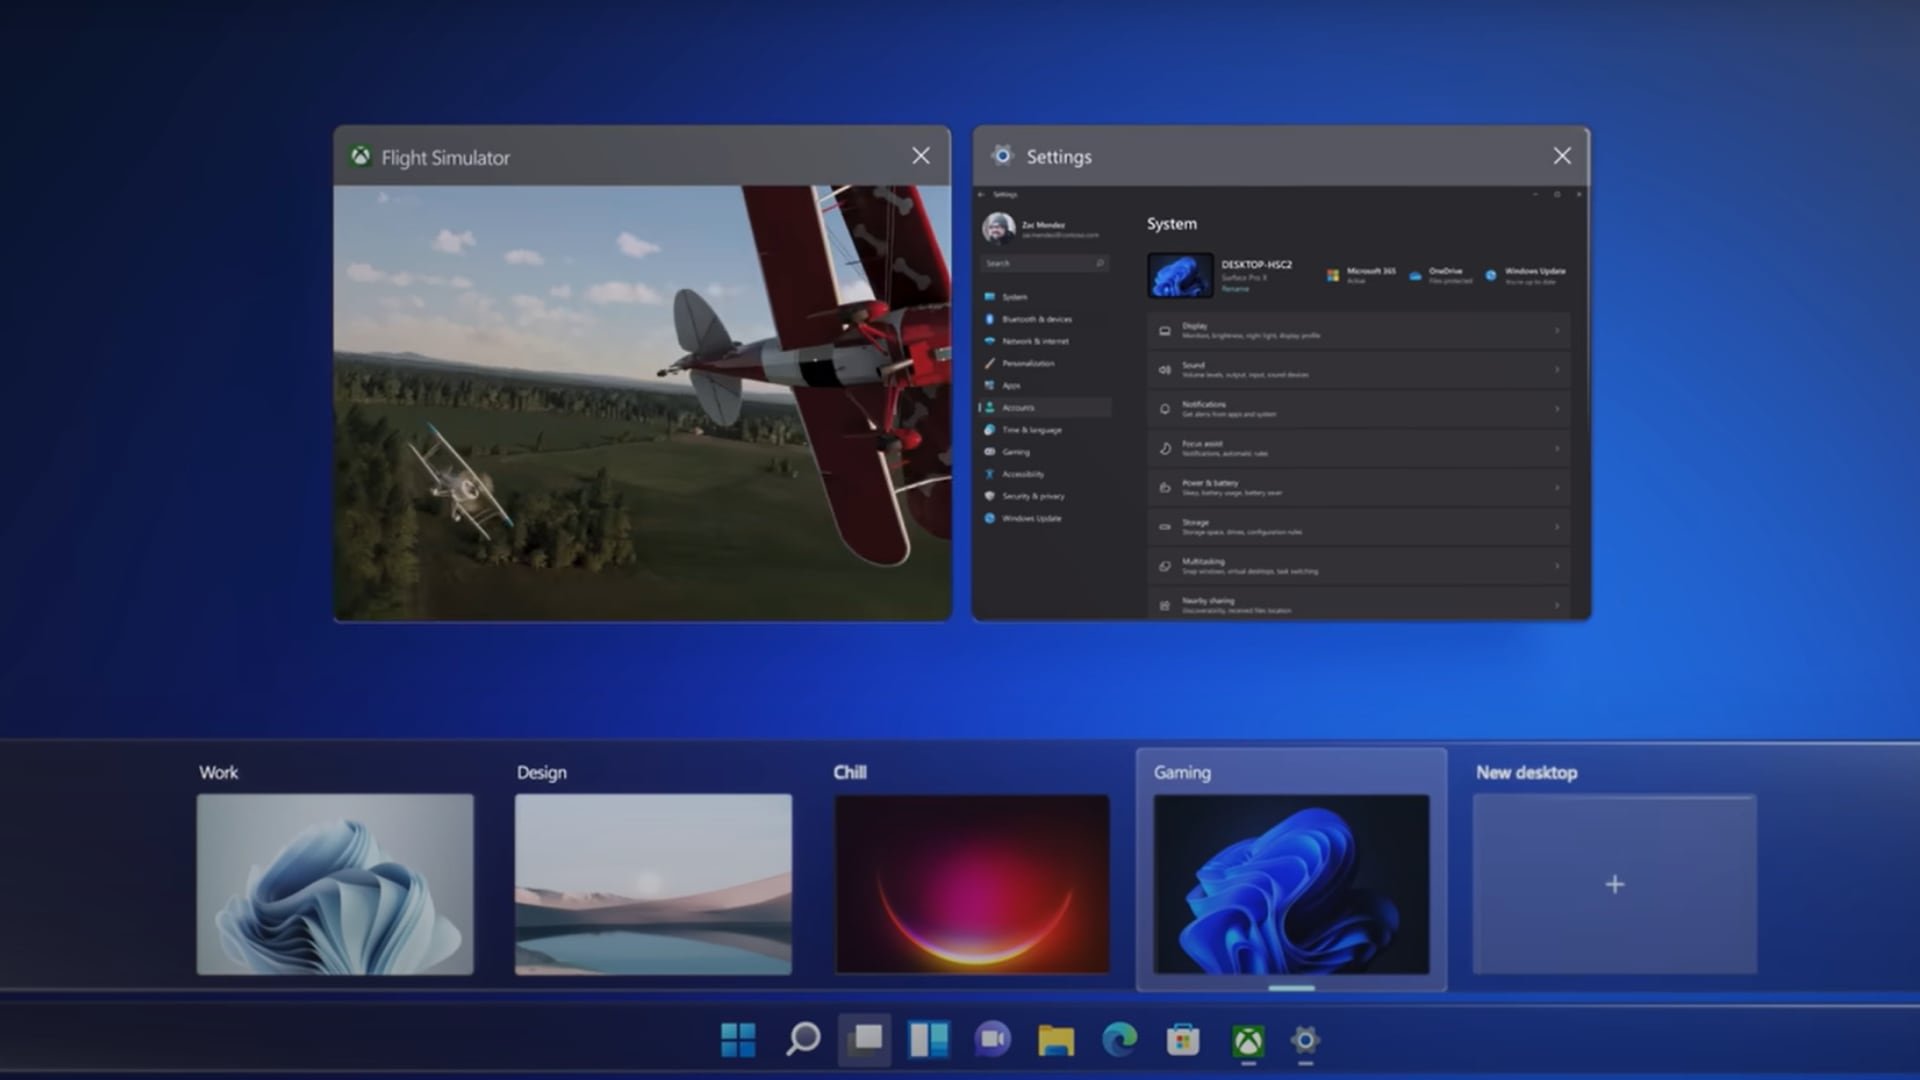Screen dimensions: 1920x1080
Task: Open Microsoft Store taskbar icon
Action: point(1182,1040)
